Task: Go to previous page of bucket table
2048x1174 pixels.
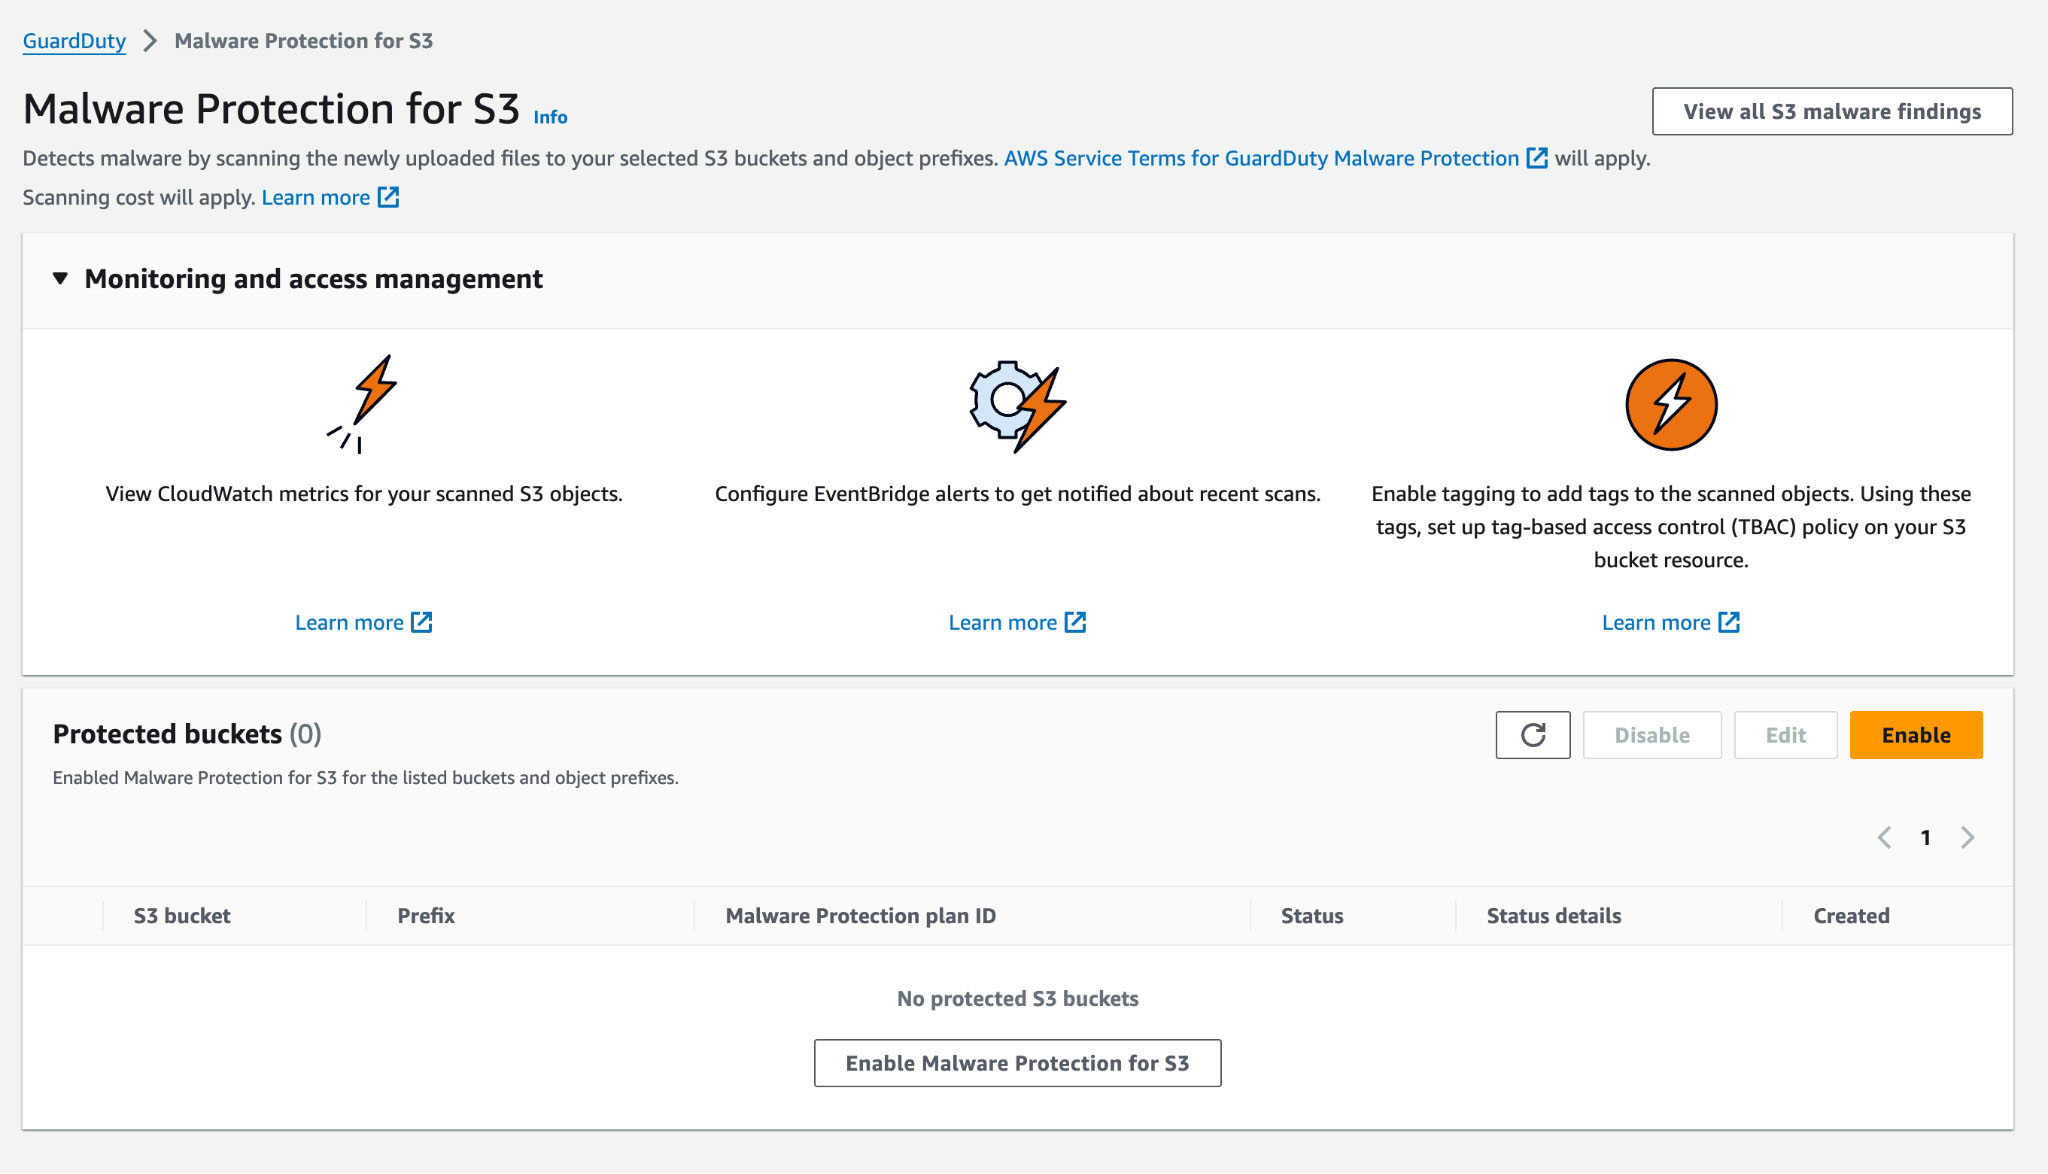Action: [1884, 838]
